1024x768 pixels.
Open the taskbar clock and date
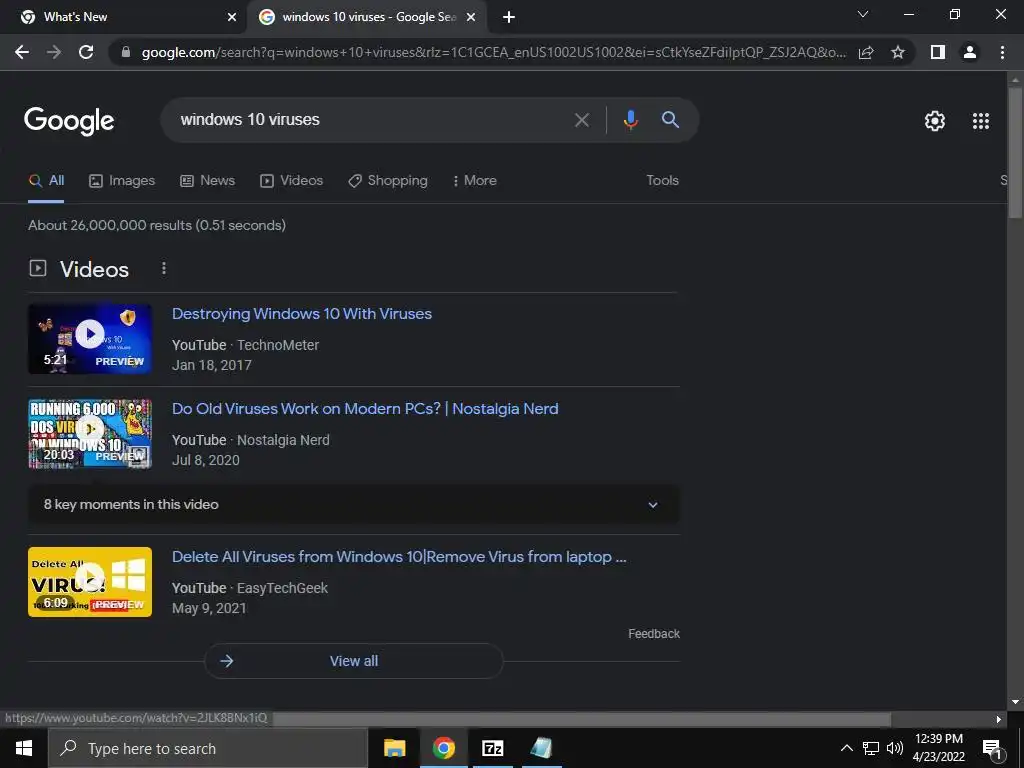tap(938, 748)
